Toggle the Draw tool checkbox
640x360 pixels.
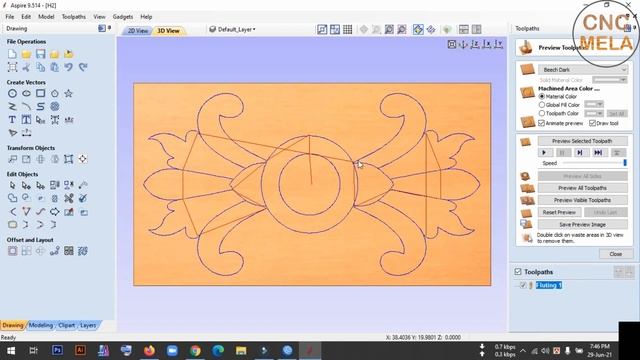(592, 123)
